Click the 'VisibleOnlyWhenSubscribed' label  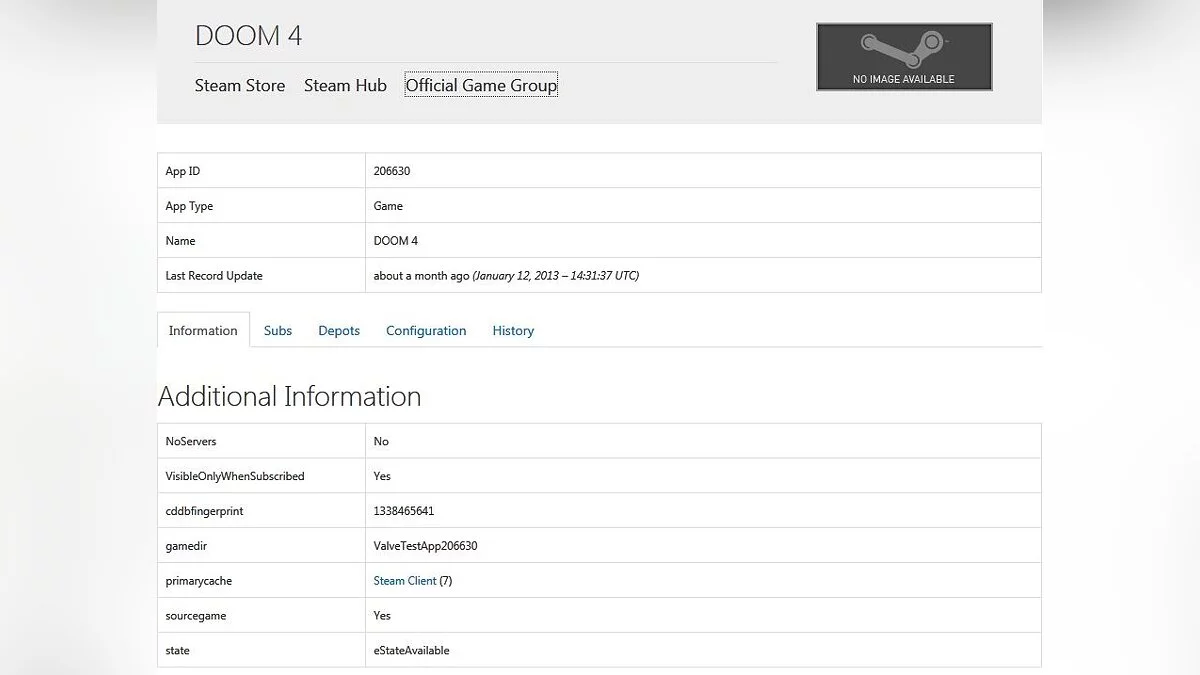tap(235, 476)
